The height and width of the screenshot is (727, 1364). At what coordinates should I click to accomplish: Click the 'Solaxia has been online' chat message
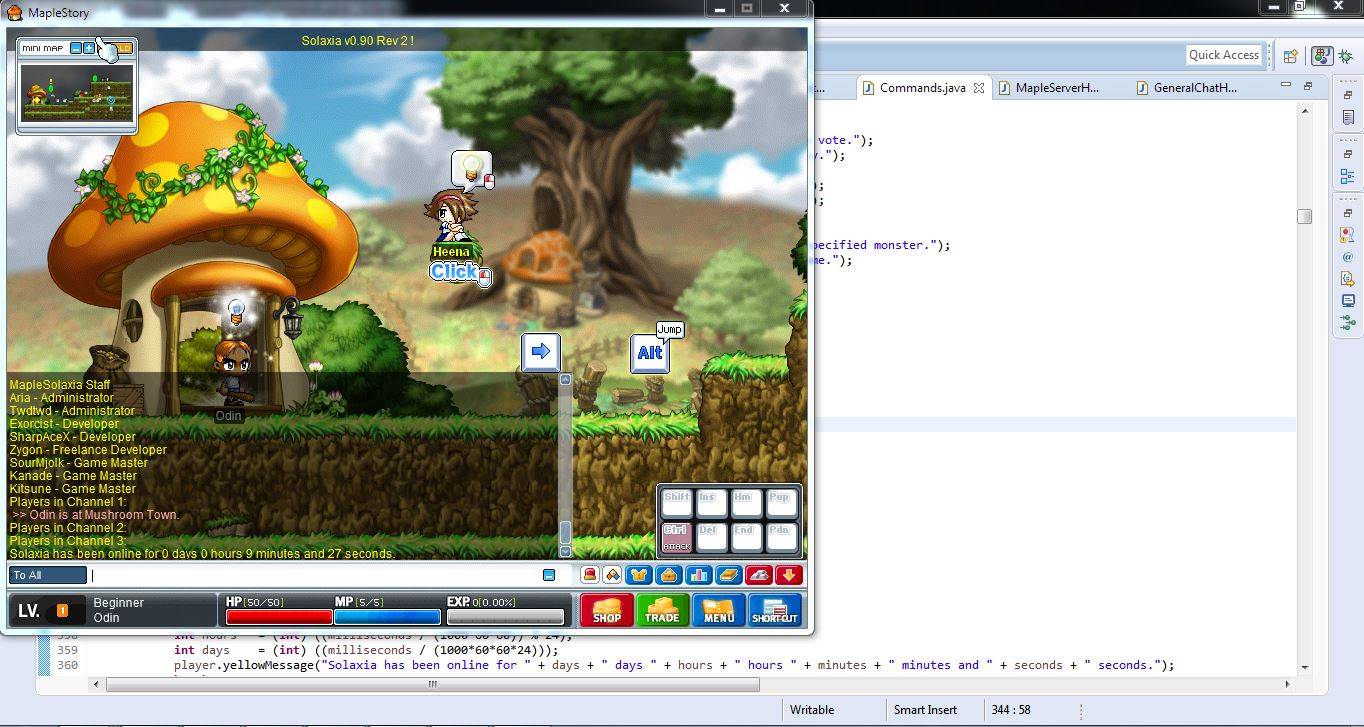202,554
